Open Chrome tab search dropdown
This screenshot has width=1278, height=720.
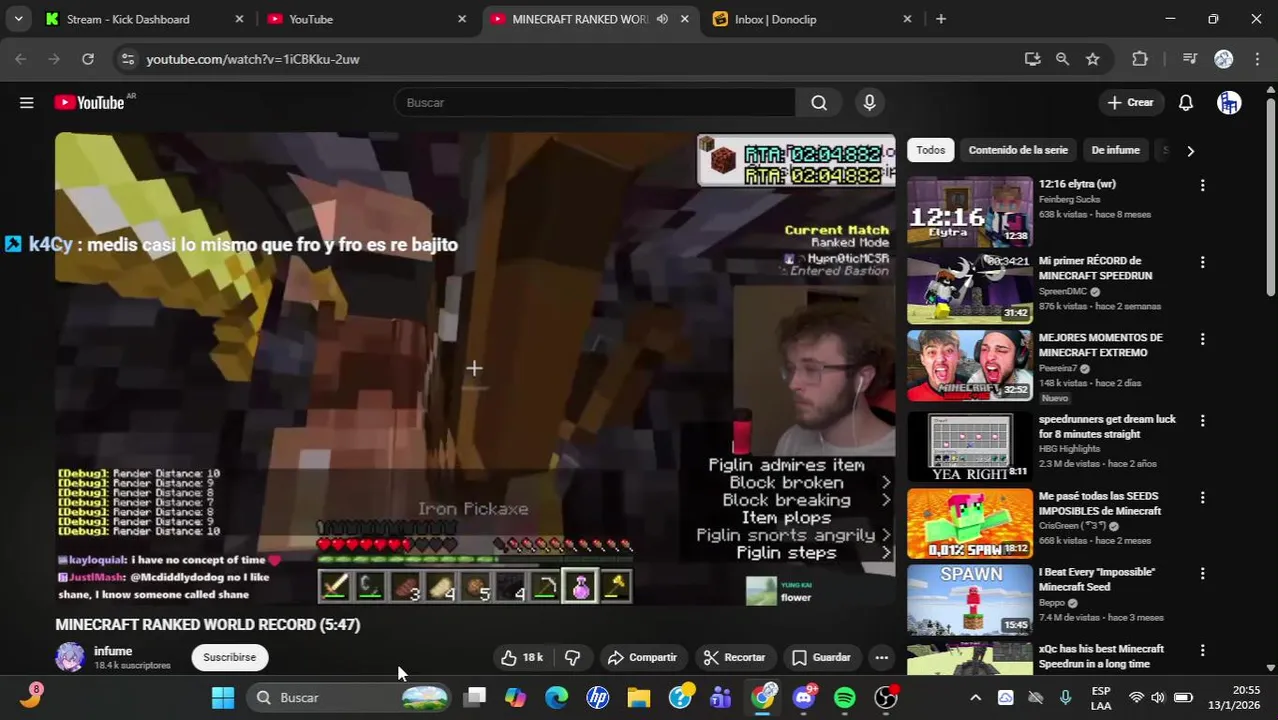pos(18,19)
